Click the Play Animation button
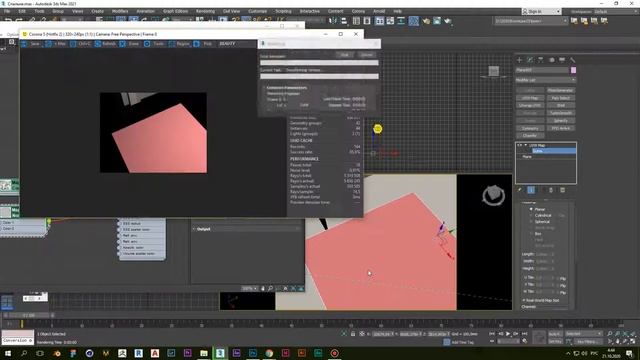 point(508,334)
